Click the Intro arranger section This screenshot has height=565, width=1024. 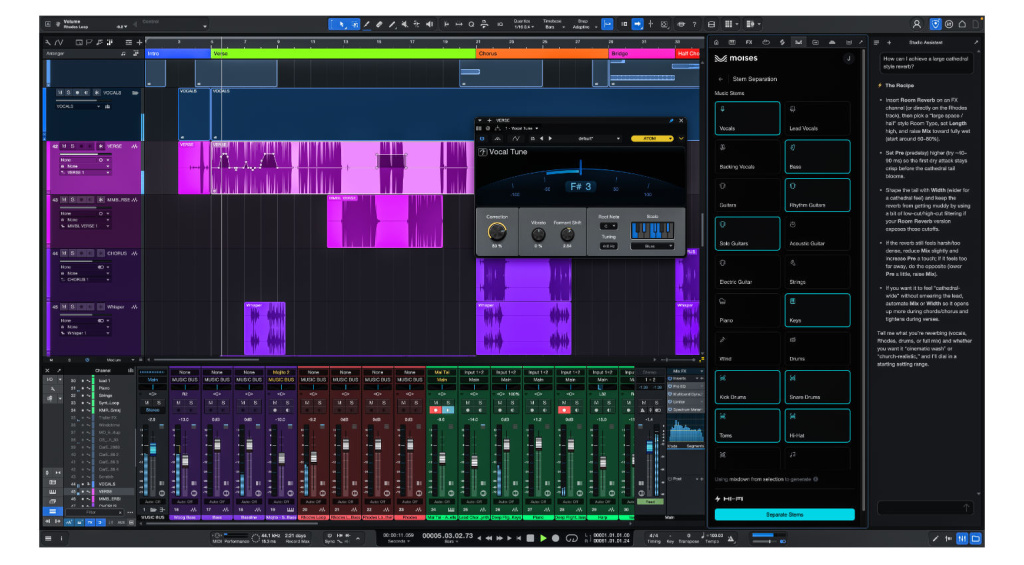click(178, 54)
